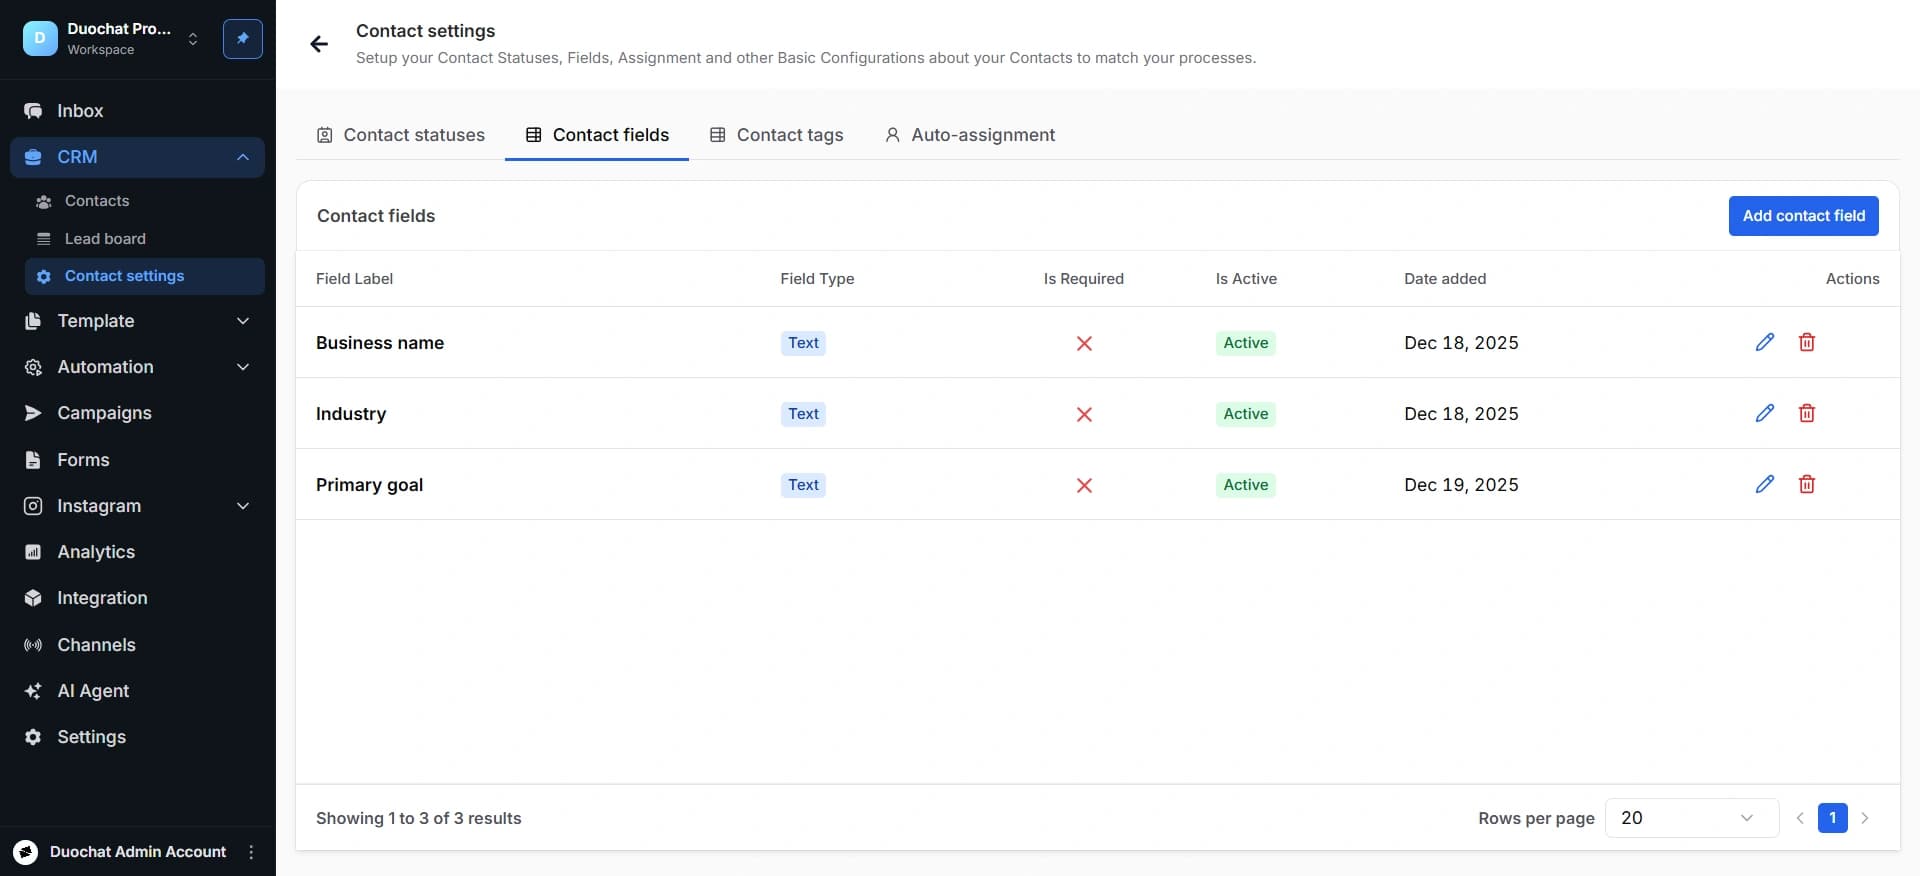Open the Campaigns menu item
The width and height of the screenshot is (1920, 876).
(137, 413)
